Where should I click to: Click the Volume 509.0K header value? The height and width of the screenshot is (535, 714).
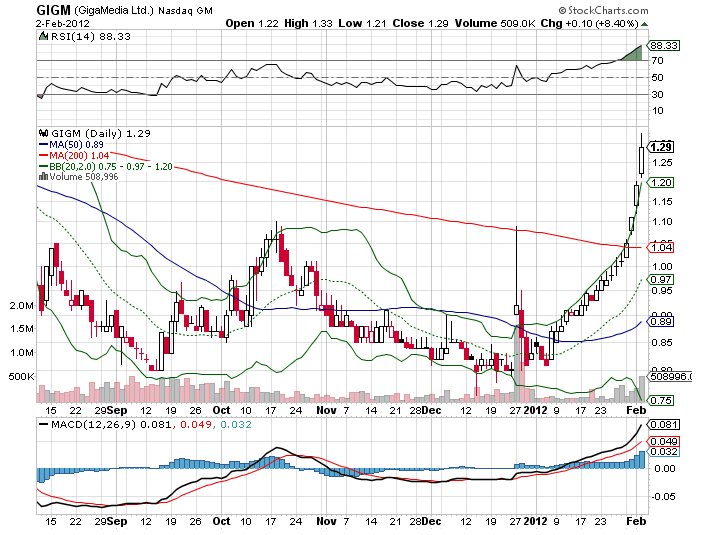point(495,23)
